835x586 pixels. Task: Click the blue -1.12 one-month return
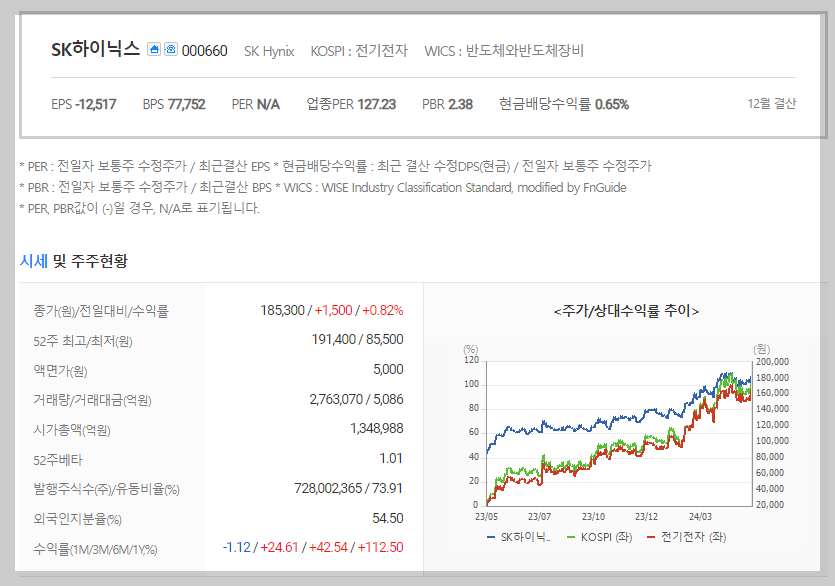pyautogui.click(x=236, y=547)
